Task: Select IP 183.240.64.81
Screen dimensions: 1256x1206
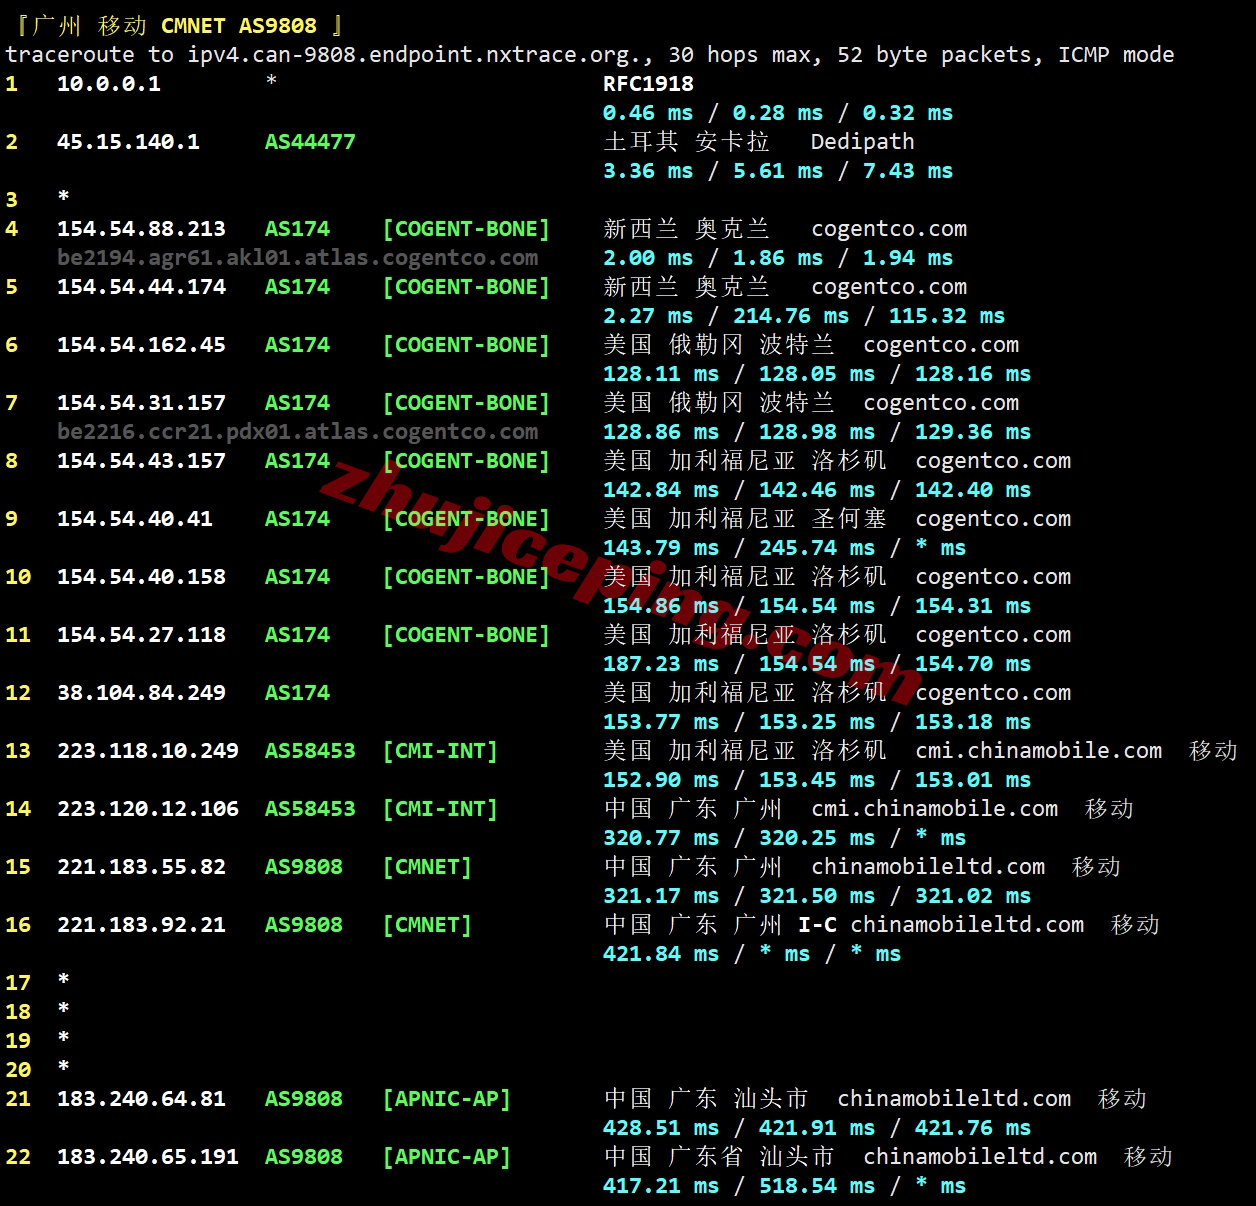Action: pyautogui.click(x=141, y=1099)
